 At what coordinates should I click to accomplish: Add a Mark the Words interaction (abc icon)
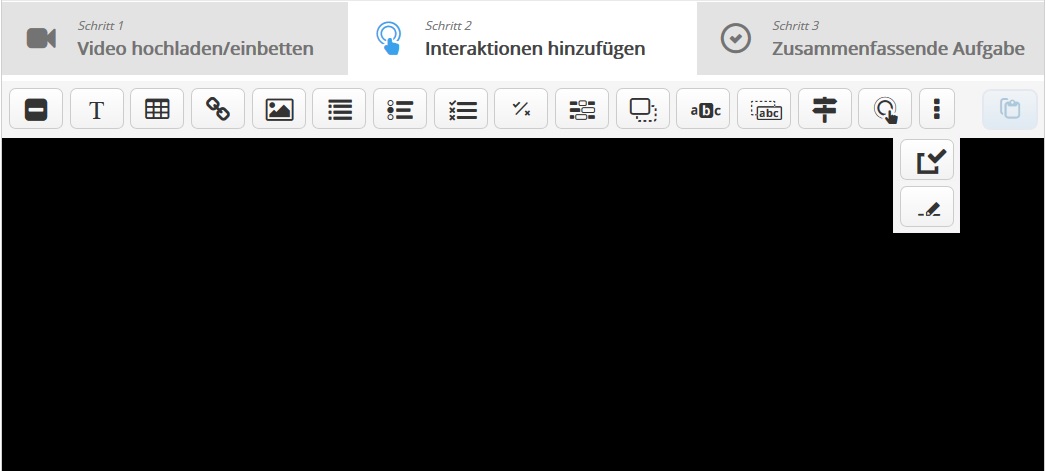pos(703,109)
